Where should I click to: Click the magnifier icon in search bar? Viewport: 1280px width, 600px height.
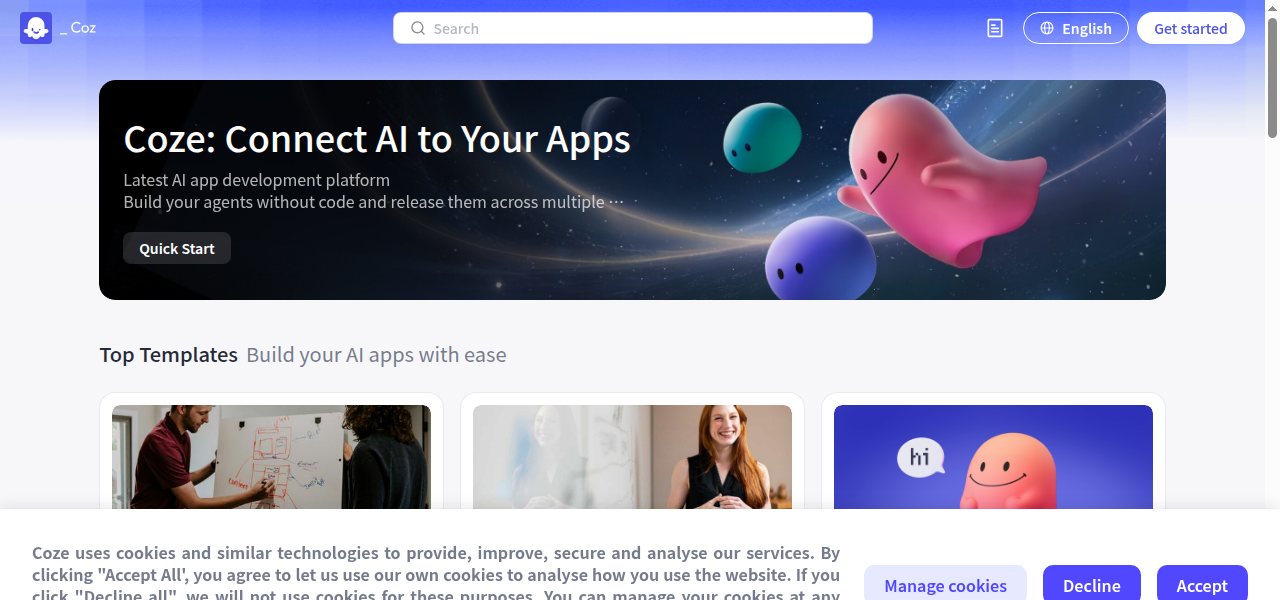pos(418,28)
